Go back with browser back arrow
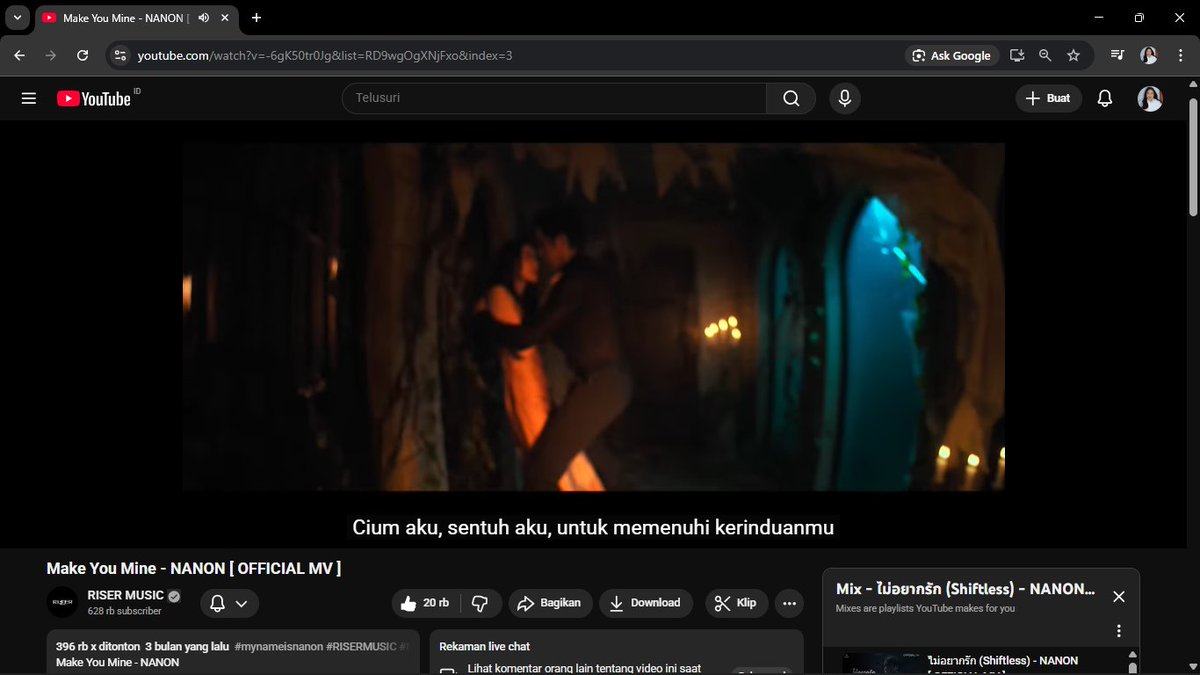 pyautogui.click(x=19, y=55)
